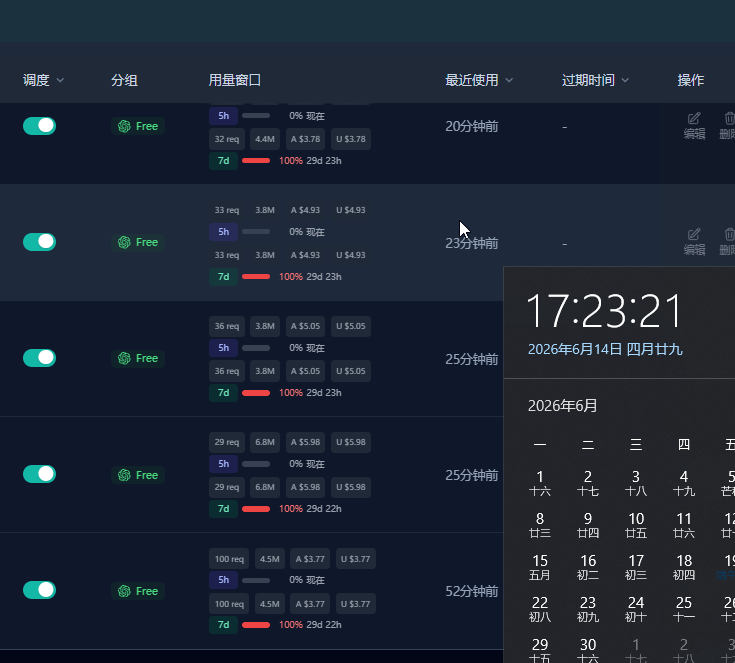Open sort arrow next to 过期时间 header
The height and width of the screenshot is (663, 735).
point(625,81)
